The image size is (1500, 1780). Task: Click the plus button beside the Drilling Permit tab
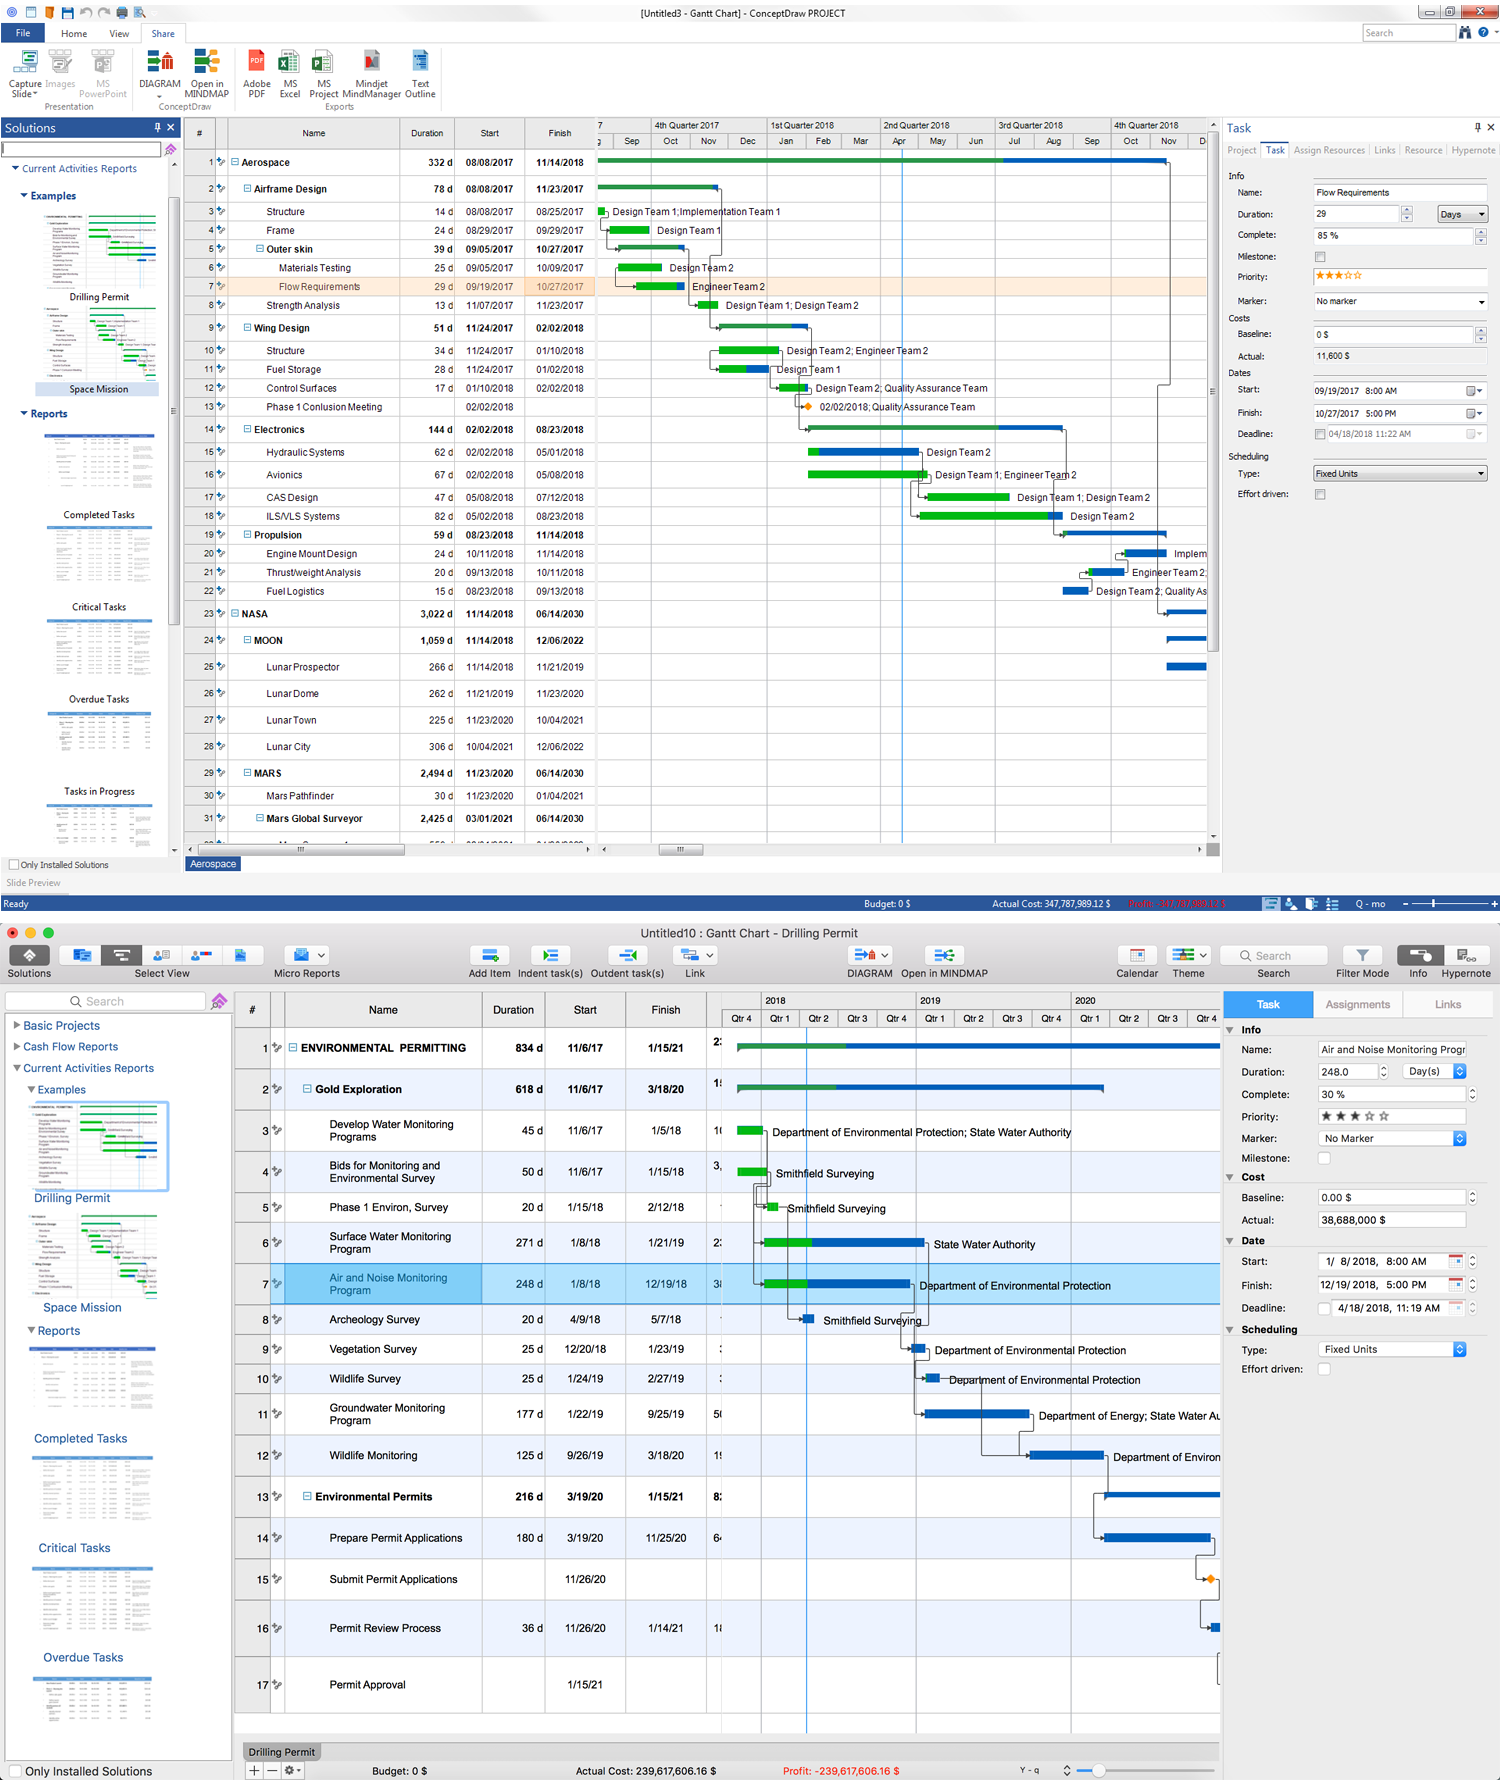[x=255, y=1770]
